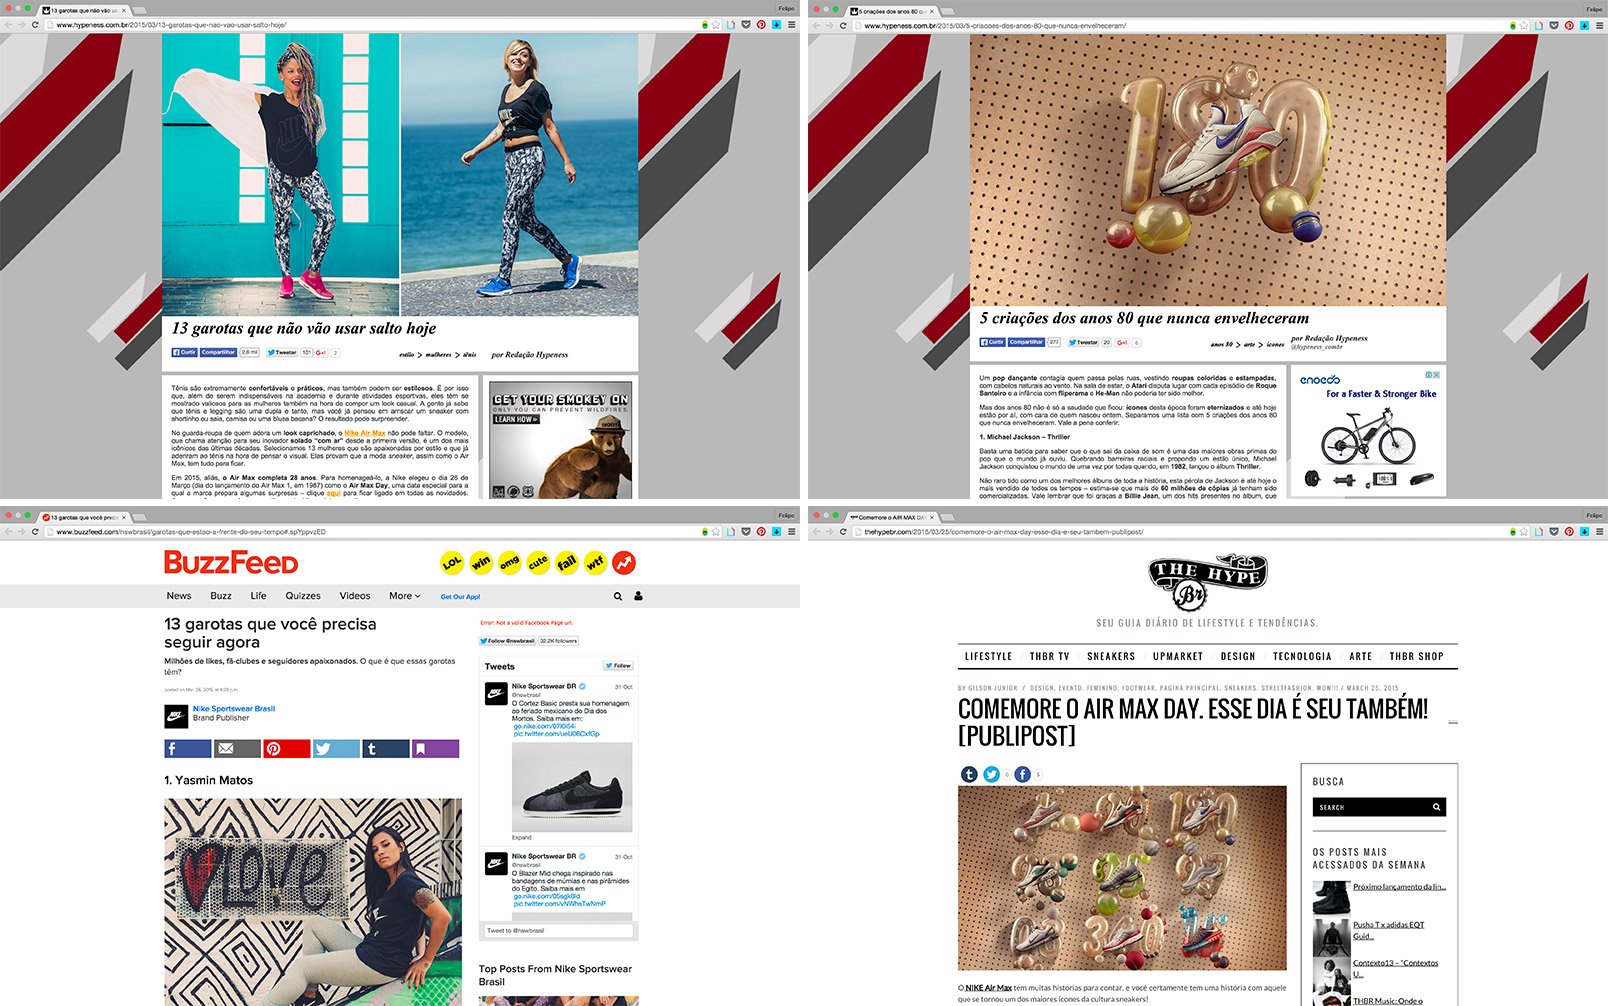The width and height of the screenshot is (1608, 1006).
Task: Open Chrome hamburger menu in BuzzFeed window
Action: tap(791, 531)
